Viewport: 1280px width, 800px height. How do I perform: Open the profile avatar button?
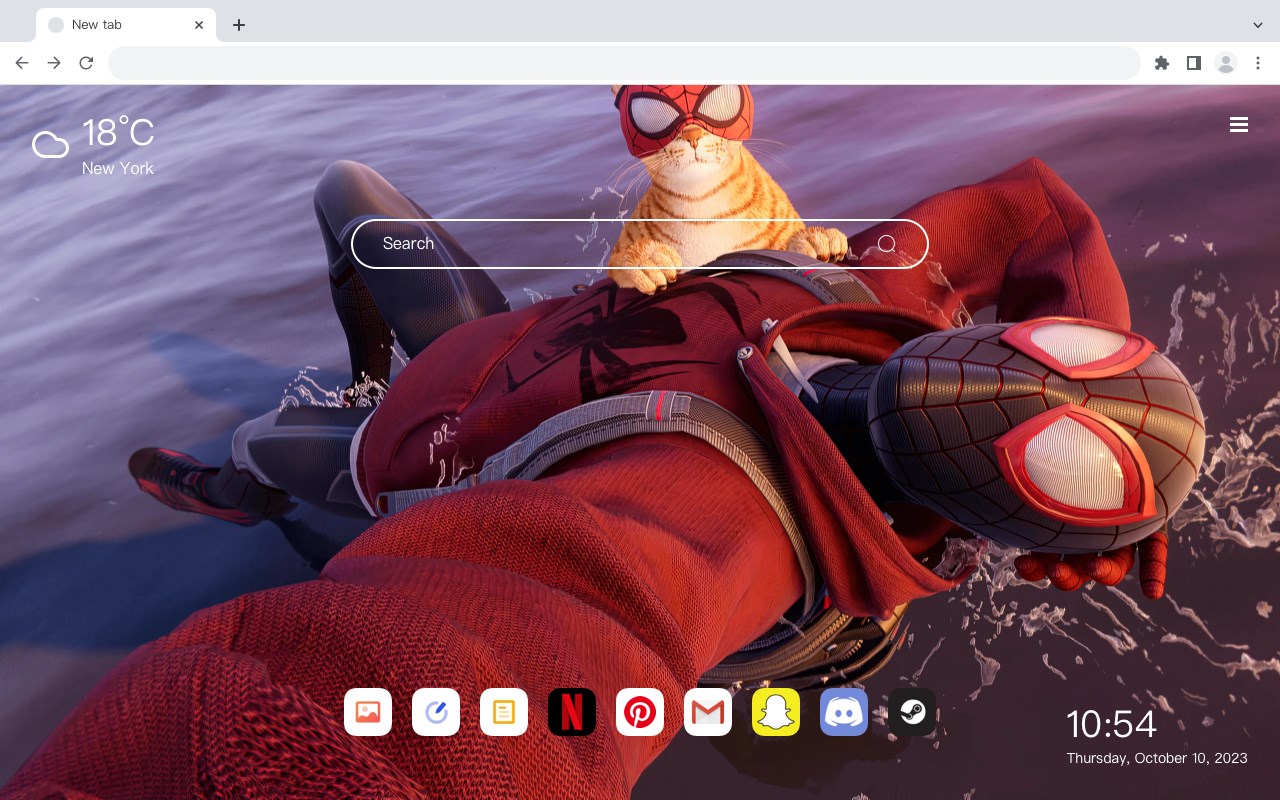coord(1226,63)
